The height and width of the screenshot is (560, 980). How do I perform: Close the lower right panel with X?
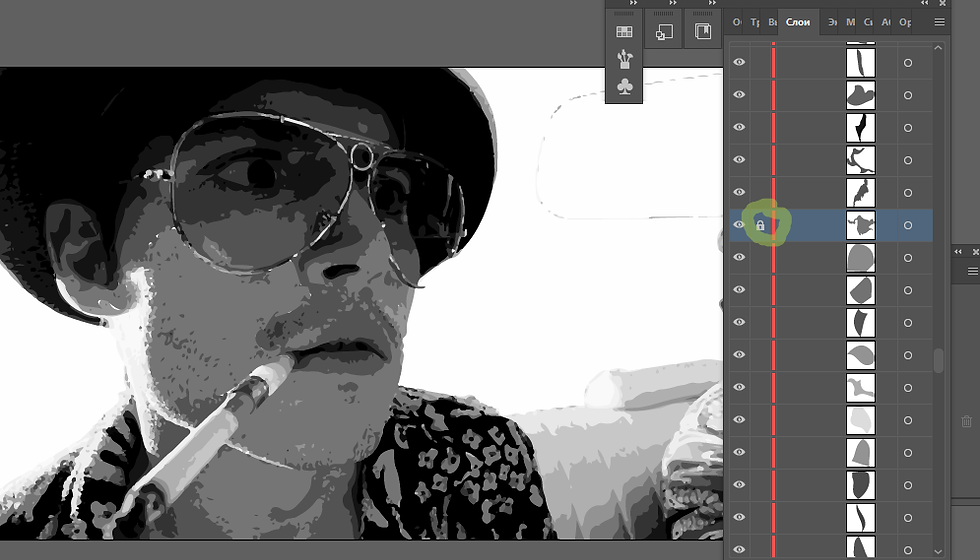pyautogui.click(x=976, y=251)
